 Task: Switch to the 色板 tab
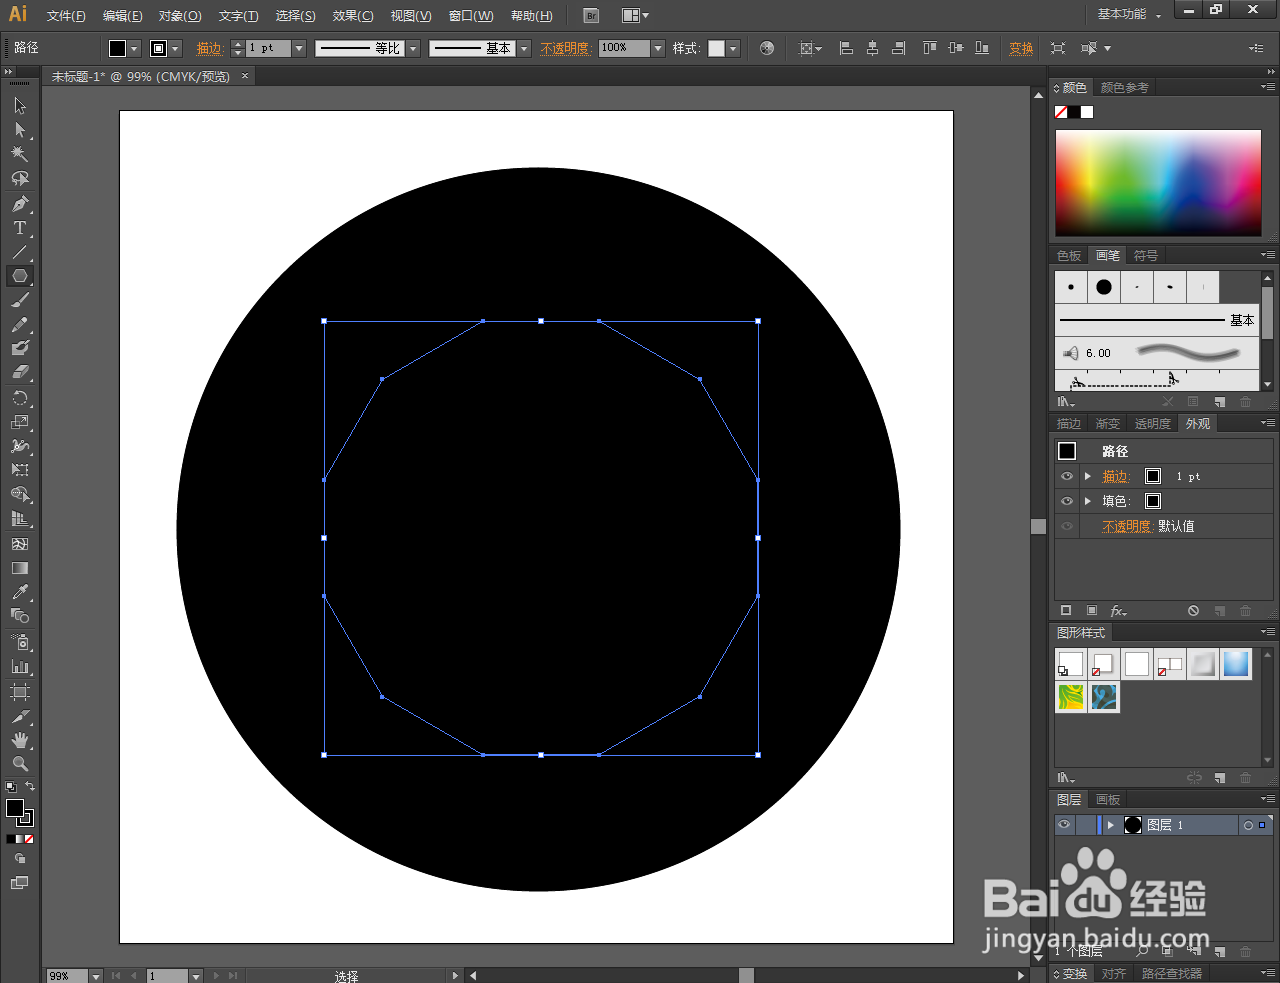pyautogui.click(x=1069, y=256)
